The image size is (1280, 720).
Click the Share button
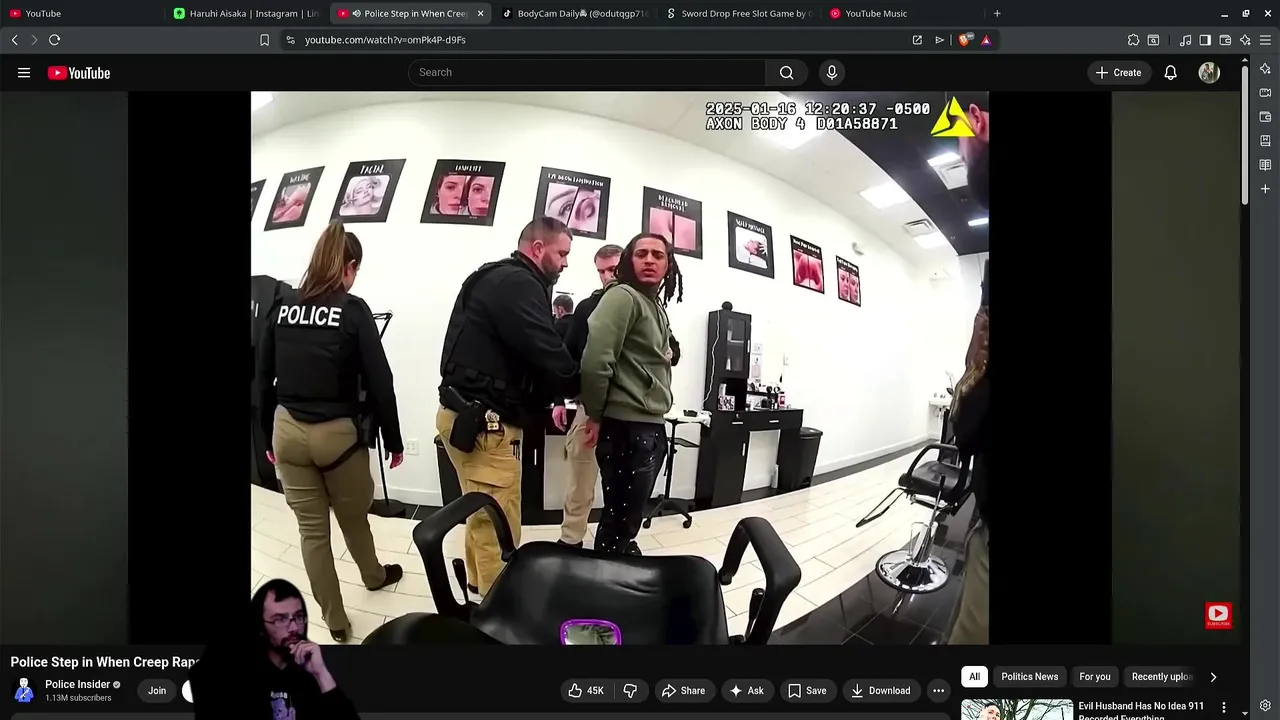(683, 690)
